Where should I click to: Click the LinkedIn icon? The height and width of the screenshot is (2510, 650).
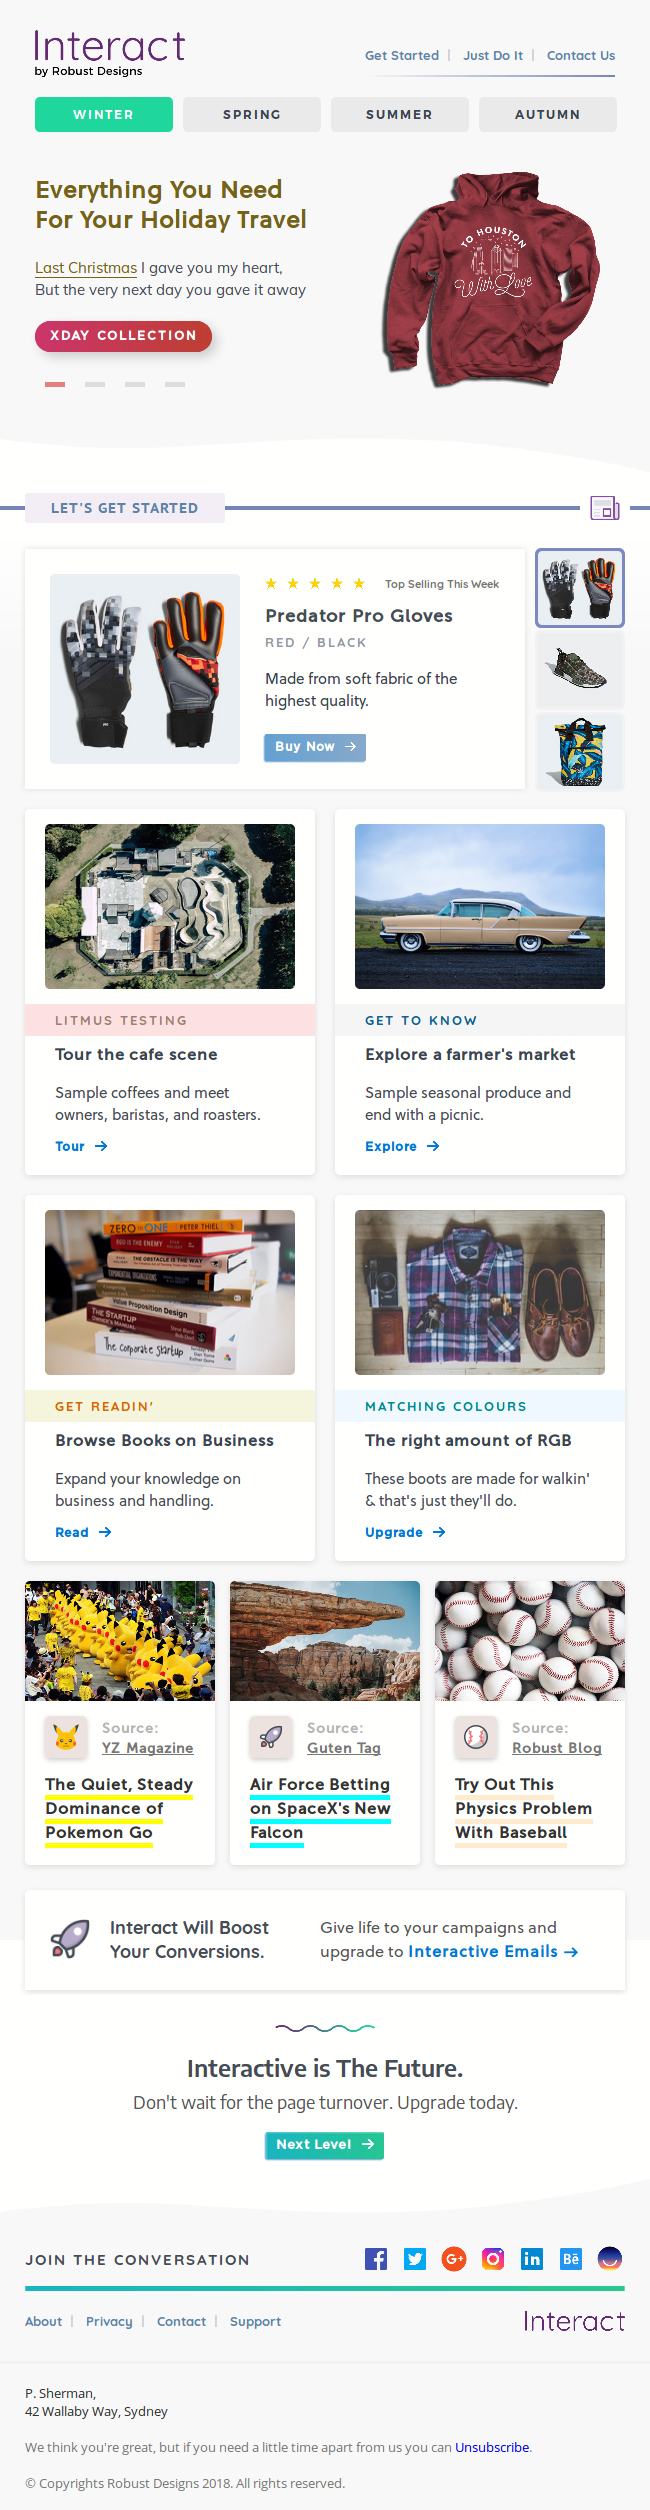[x=532, y=2258]
